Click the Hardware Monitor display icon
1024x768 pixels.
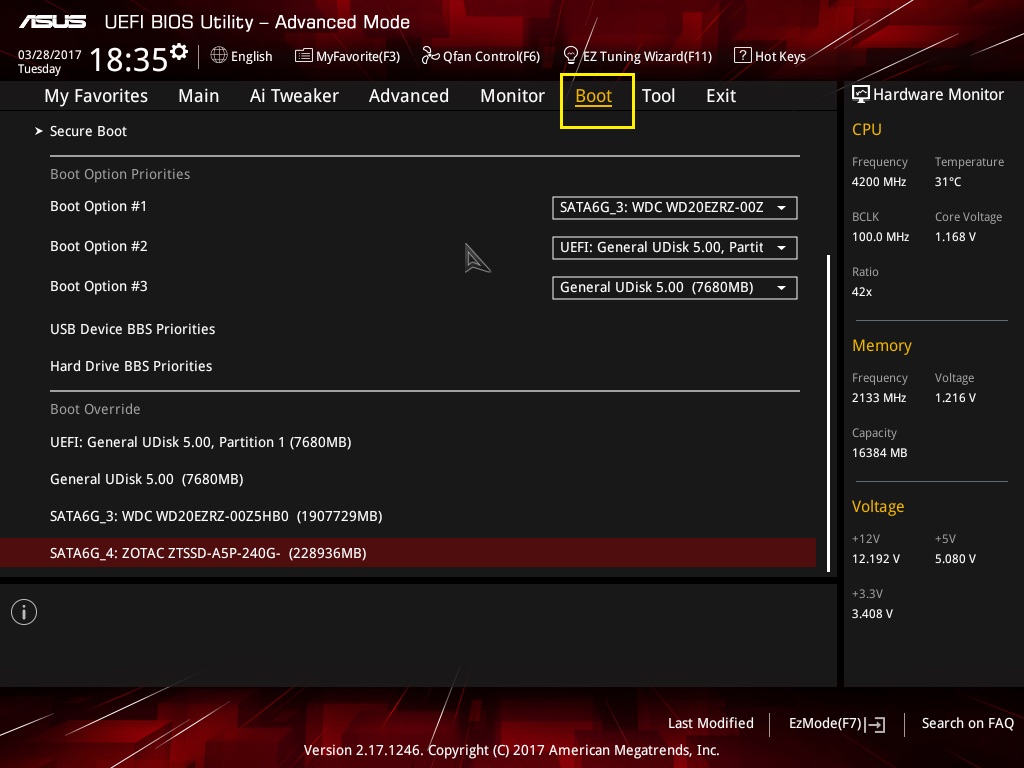[x=861, y=94]
